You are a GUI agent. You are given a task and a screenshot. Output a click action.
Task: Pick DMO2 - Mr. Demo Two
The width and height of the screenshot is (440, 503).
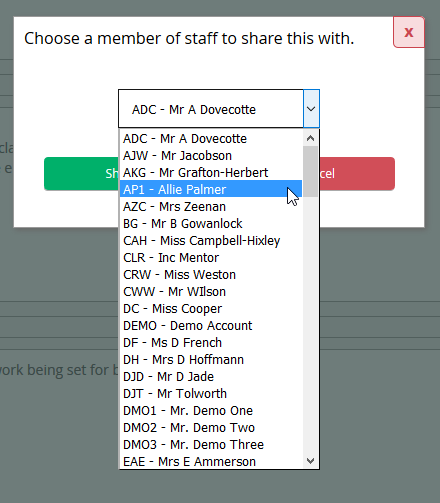pyautogui.click(x=211, y=427)
